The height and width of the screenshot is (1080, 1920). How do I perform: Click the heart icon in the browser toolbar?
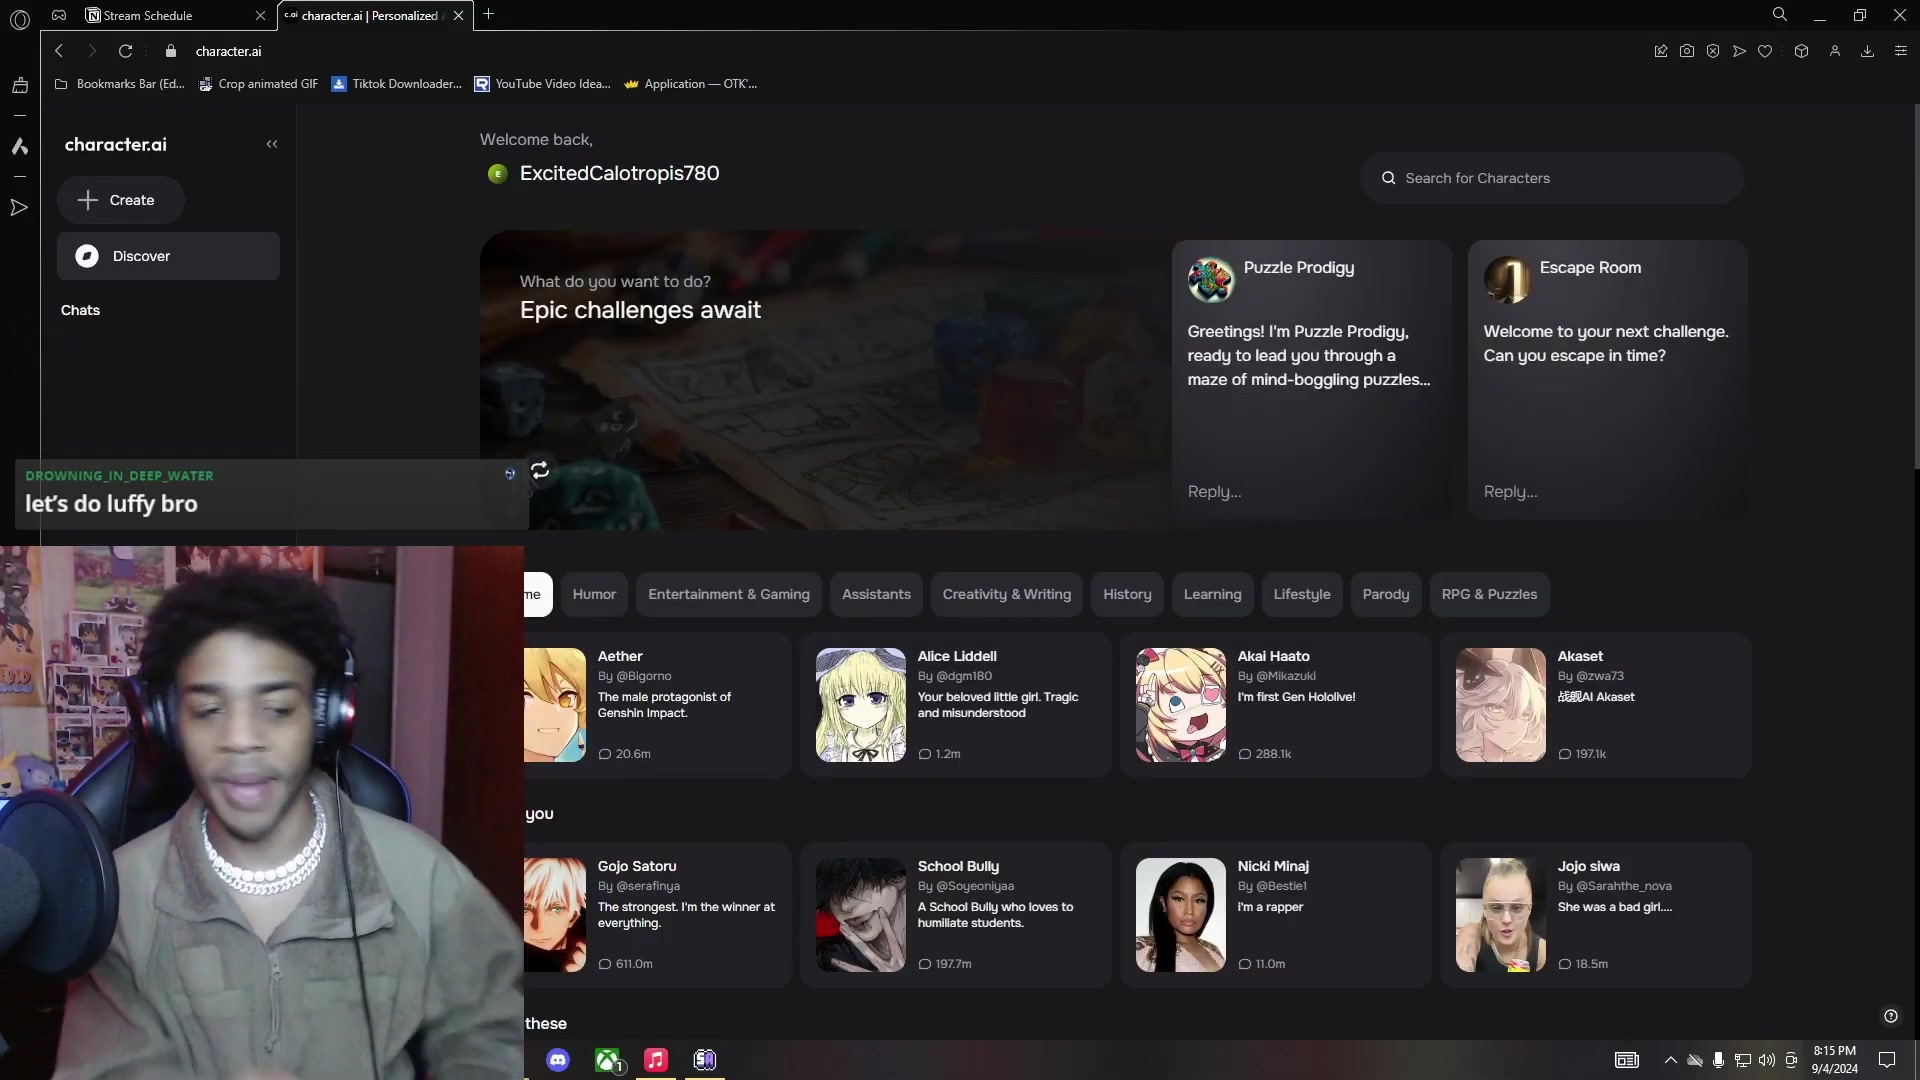pos(1765,51)
